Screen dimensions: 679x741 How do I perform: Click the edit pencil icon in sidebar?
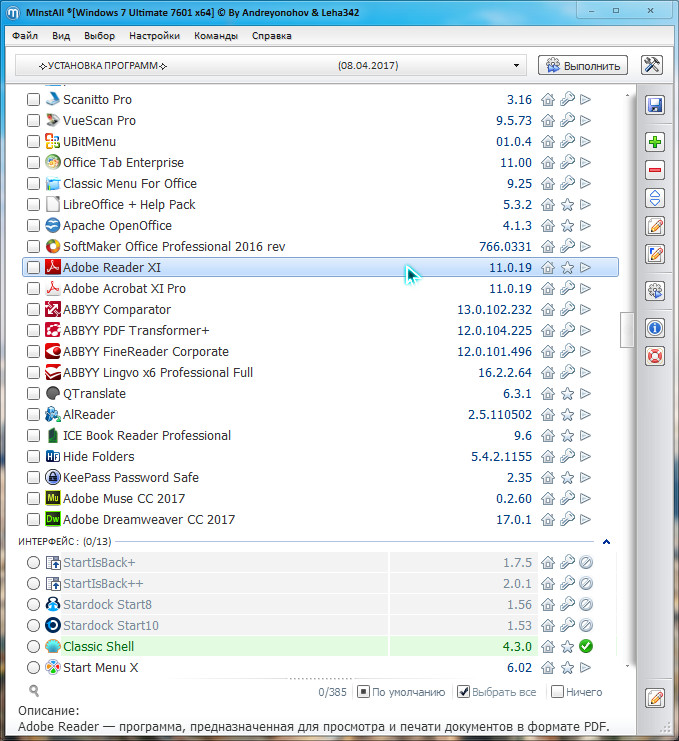(x=655, y=226)
